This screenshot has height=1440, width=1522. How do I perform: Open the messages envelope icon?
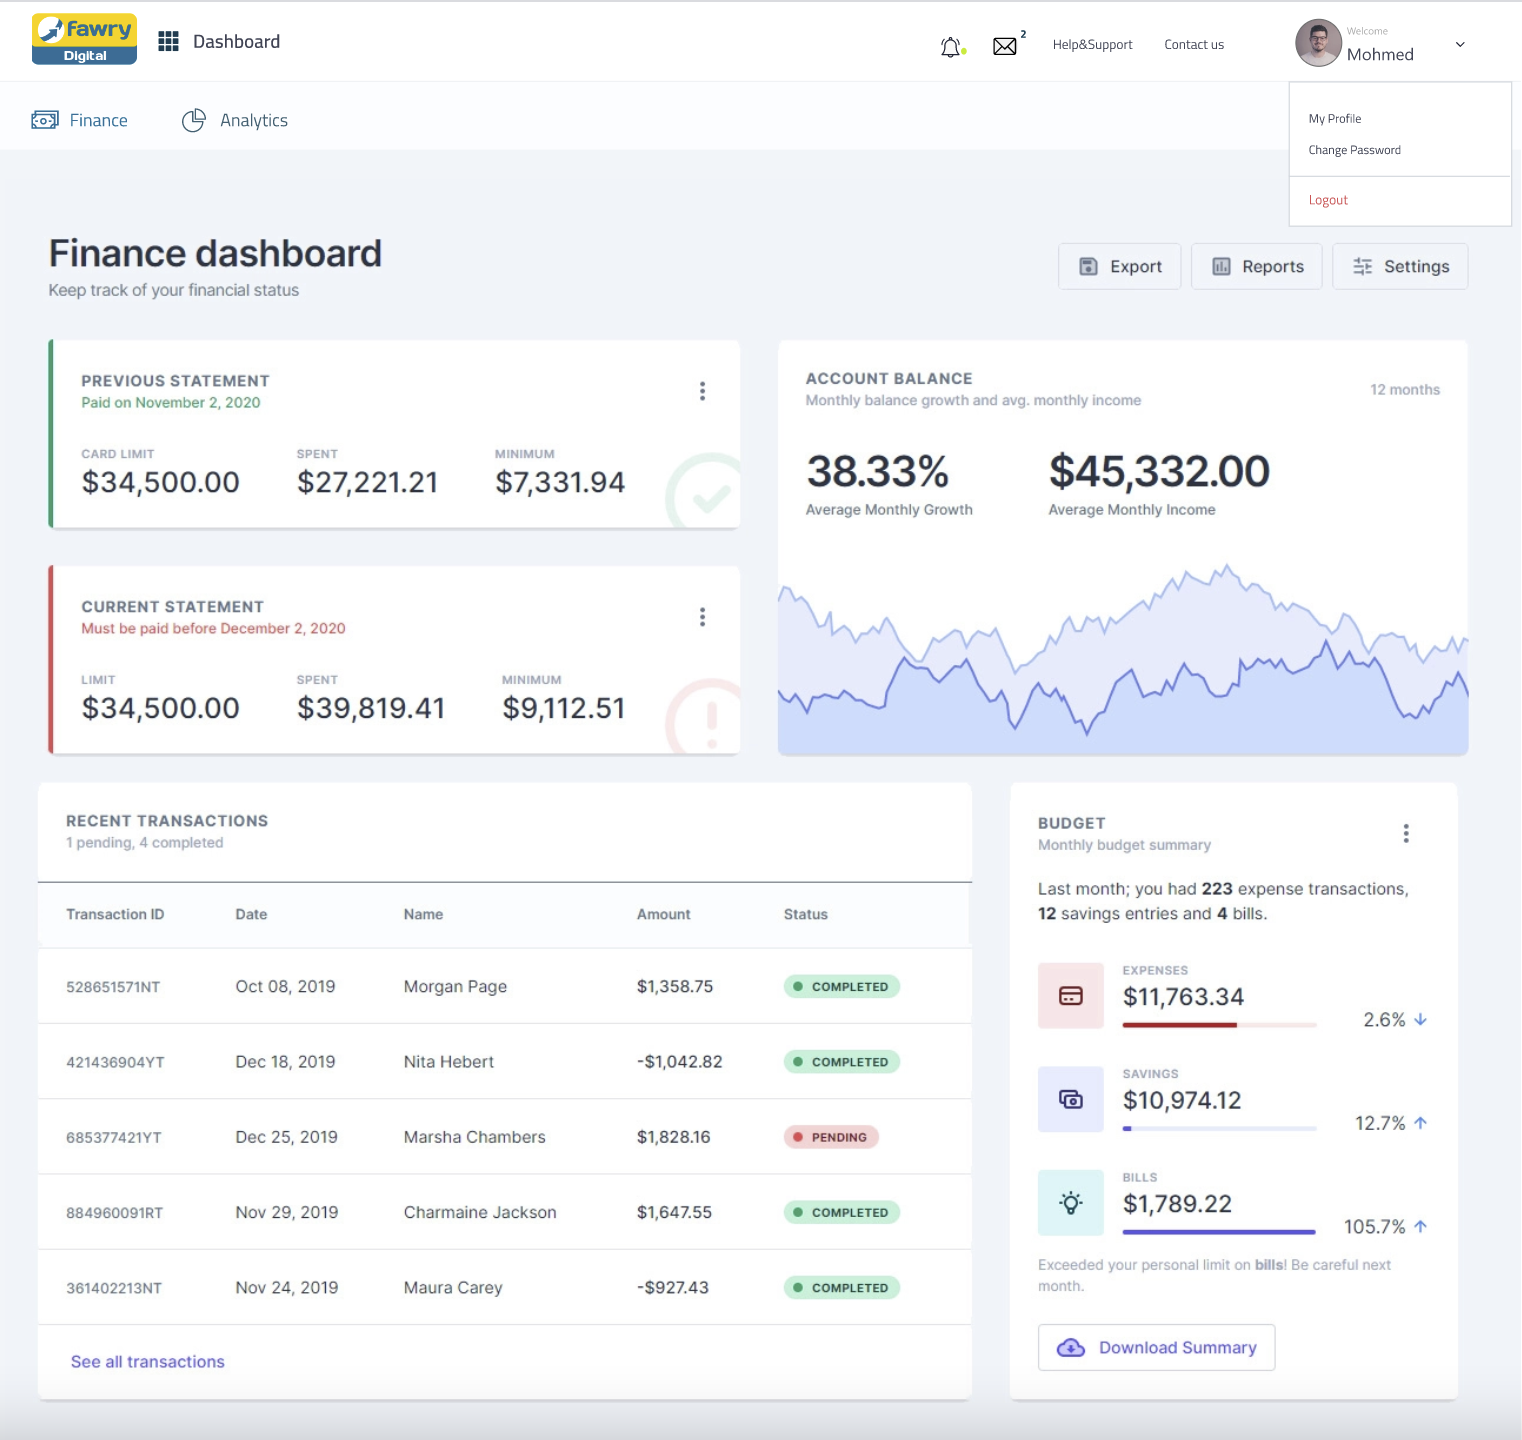[1005, 46]
